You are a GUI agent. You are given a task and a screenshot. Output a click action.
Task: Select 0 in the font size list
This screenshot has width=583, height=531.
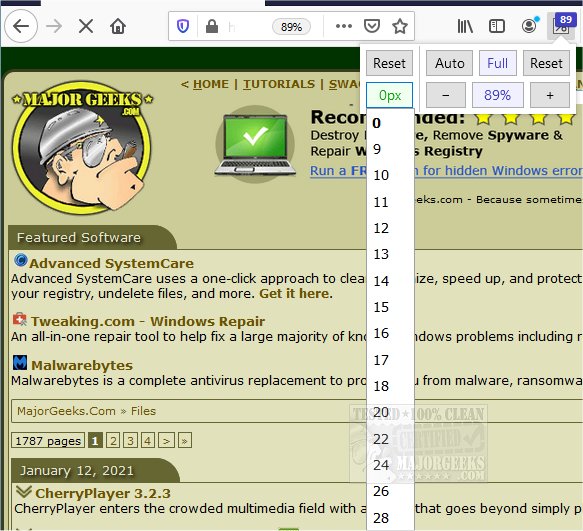pyautogui.click(x=390, y=123)
